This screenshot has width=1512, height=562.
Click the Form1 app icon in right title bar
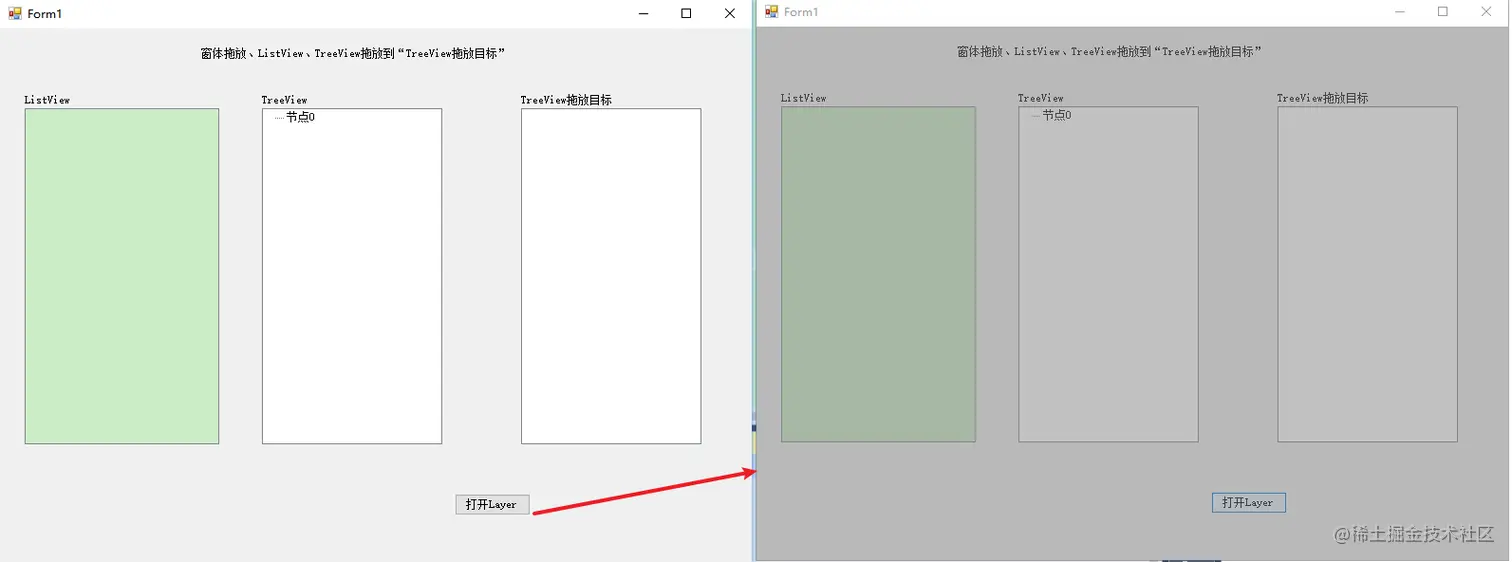click(x=771, y=11)
